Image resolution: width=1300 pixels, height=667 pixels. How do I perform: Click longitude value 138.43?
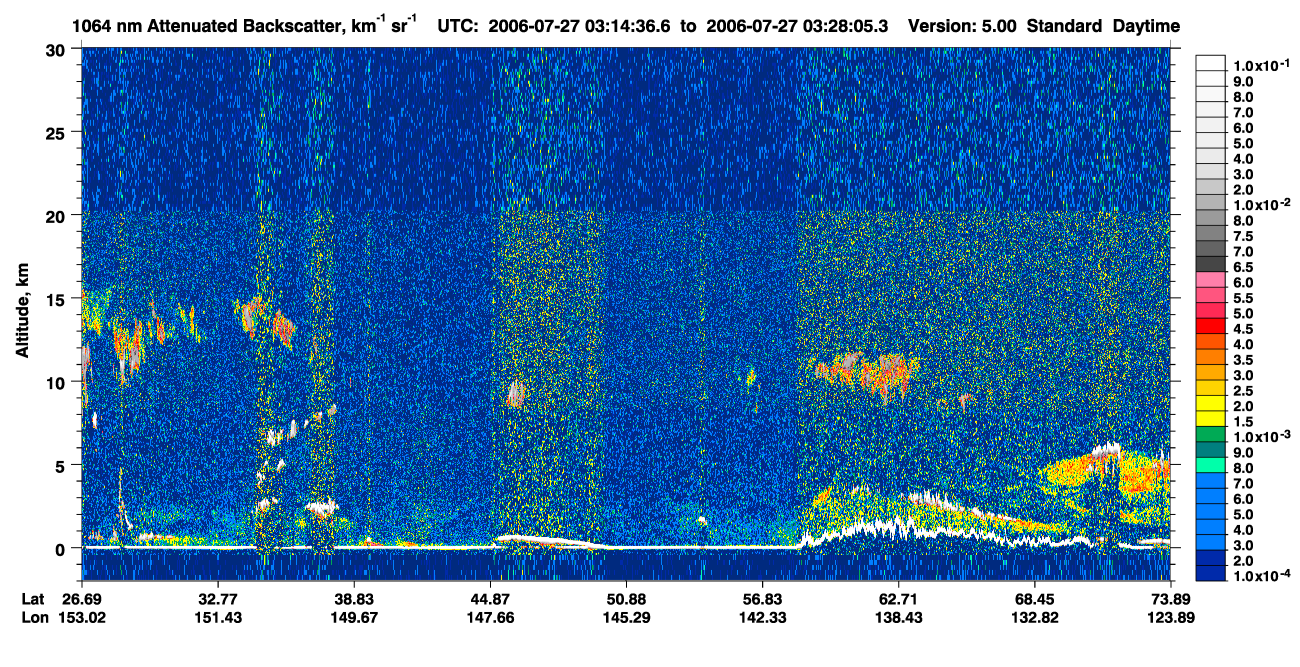(x=899, y=618)
